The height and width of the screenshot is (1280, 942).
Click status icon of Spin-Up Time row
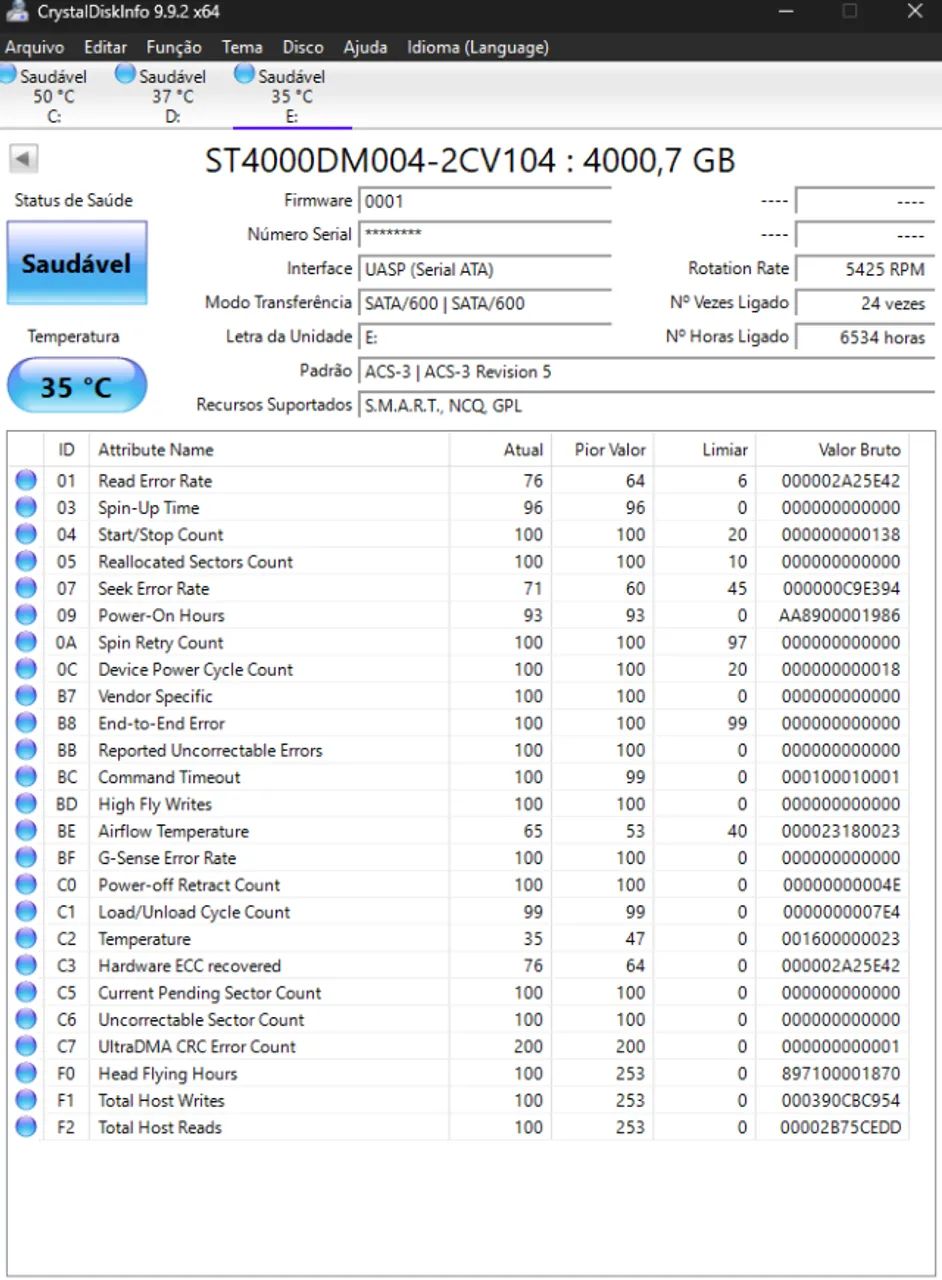click(x=26, y=508)
